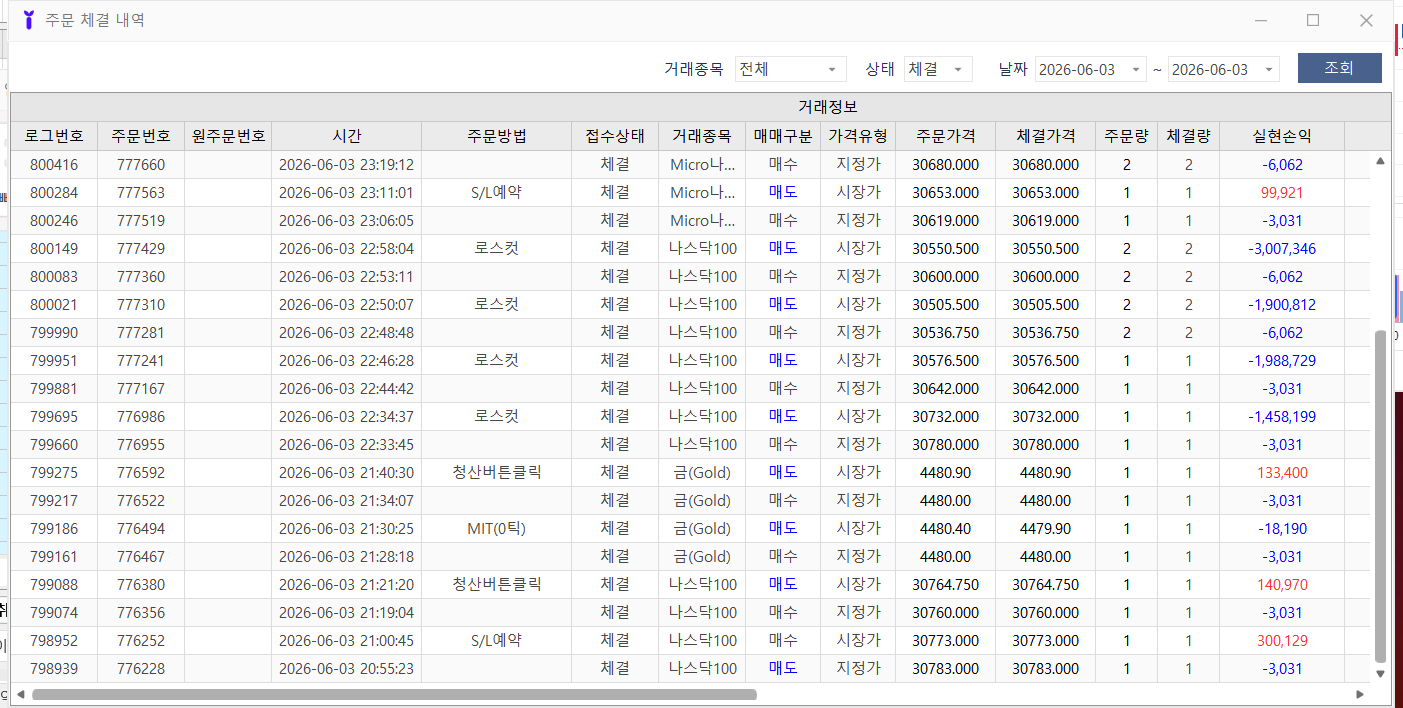The height and width of the screenshot is (708, 1403).
Task: Click realized loss -1,900,812 cell
Action: point(1282,305)
